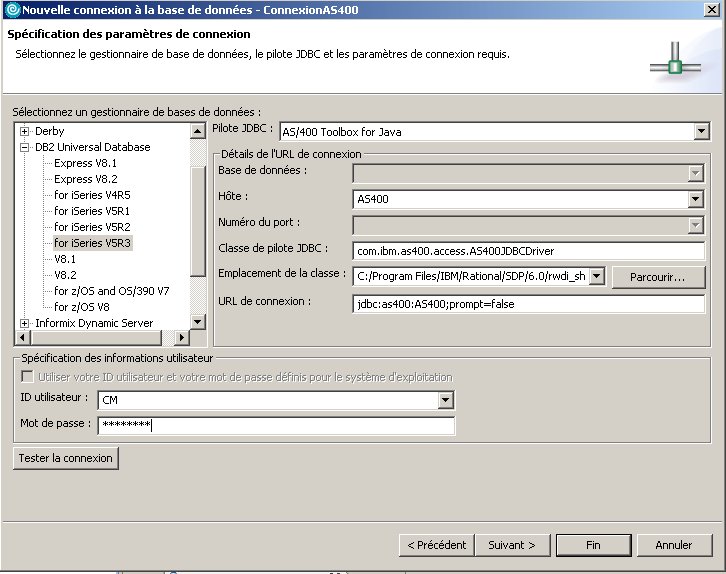
Task: Select Derby in the database manager tree
Action: pyautogui.click(x=50, y=131)
